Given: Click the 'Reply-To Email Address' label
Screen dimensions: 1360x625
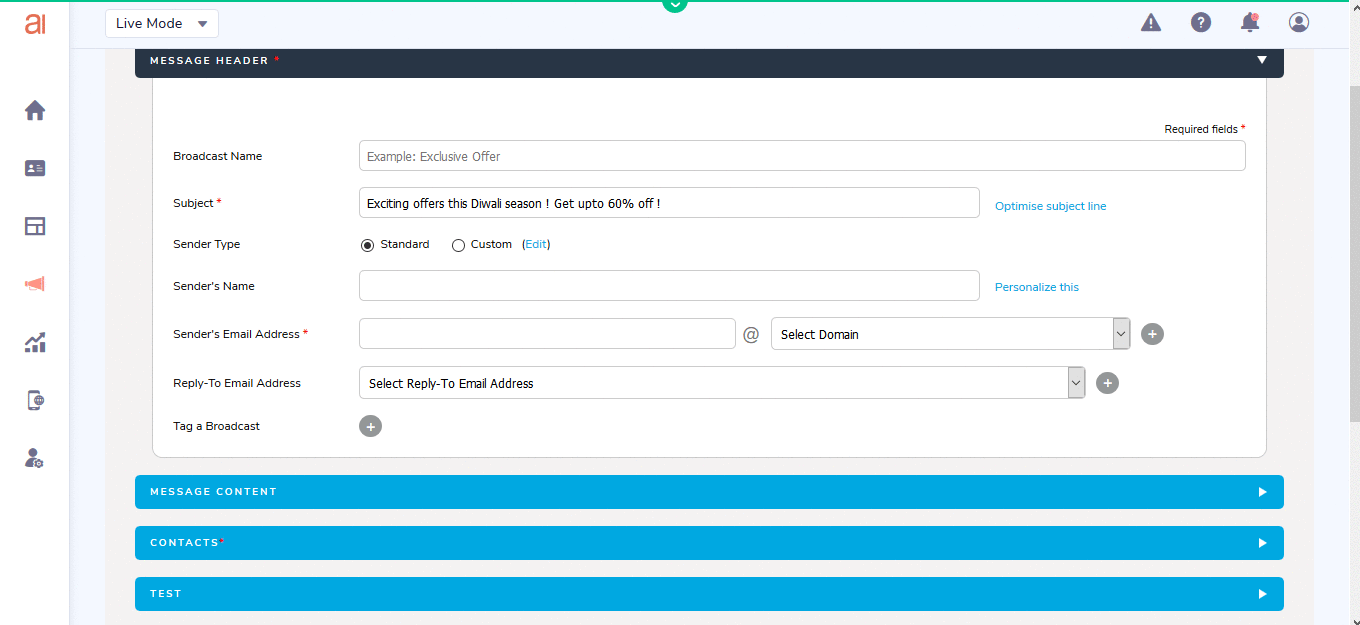Looking at the screenshot, I should click(237, 383).
